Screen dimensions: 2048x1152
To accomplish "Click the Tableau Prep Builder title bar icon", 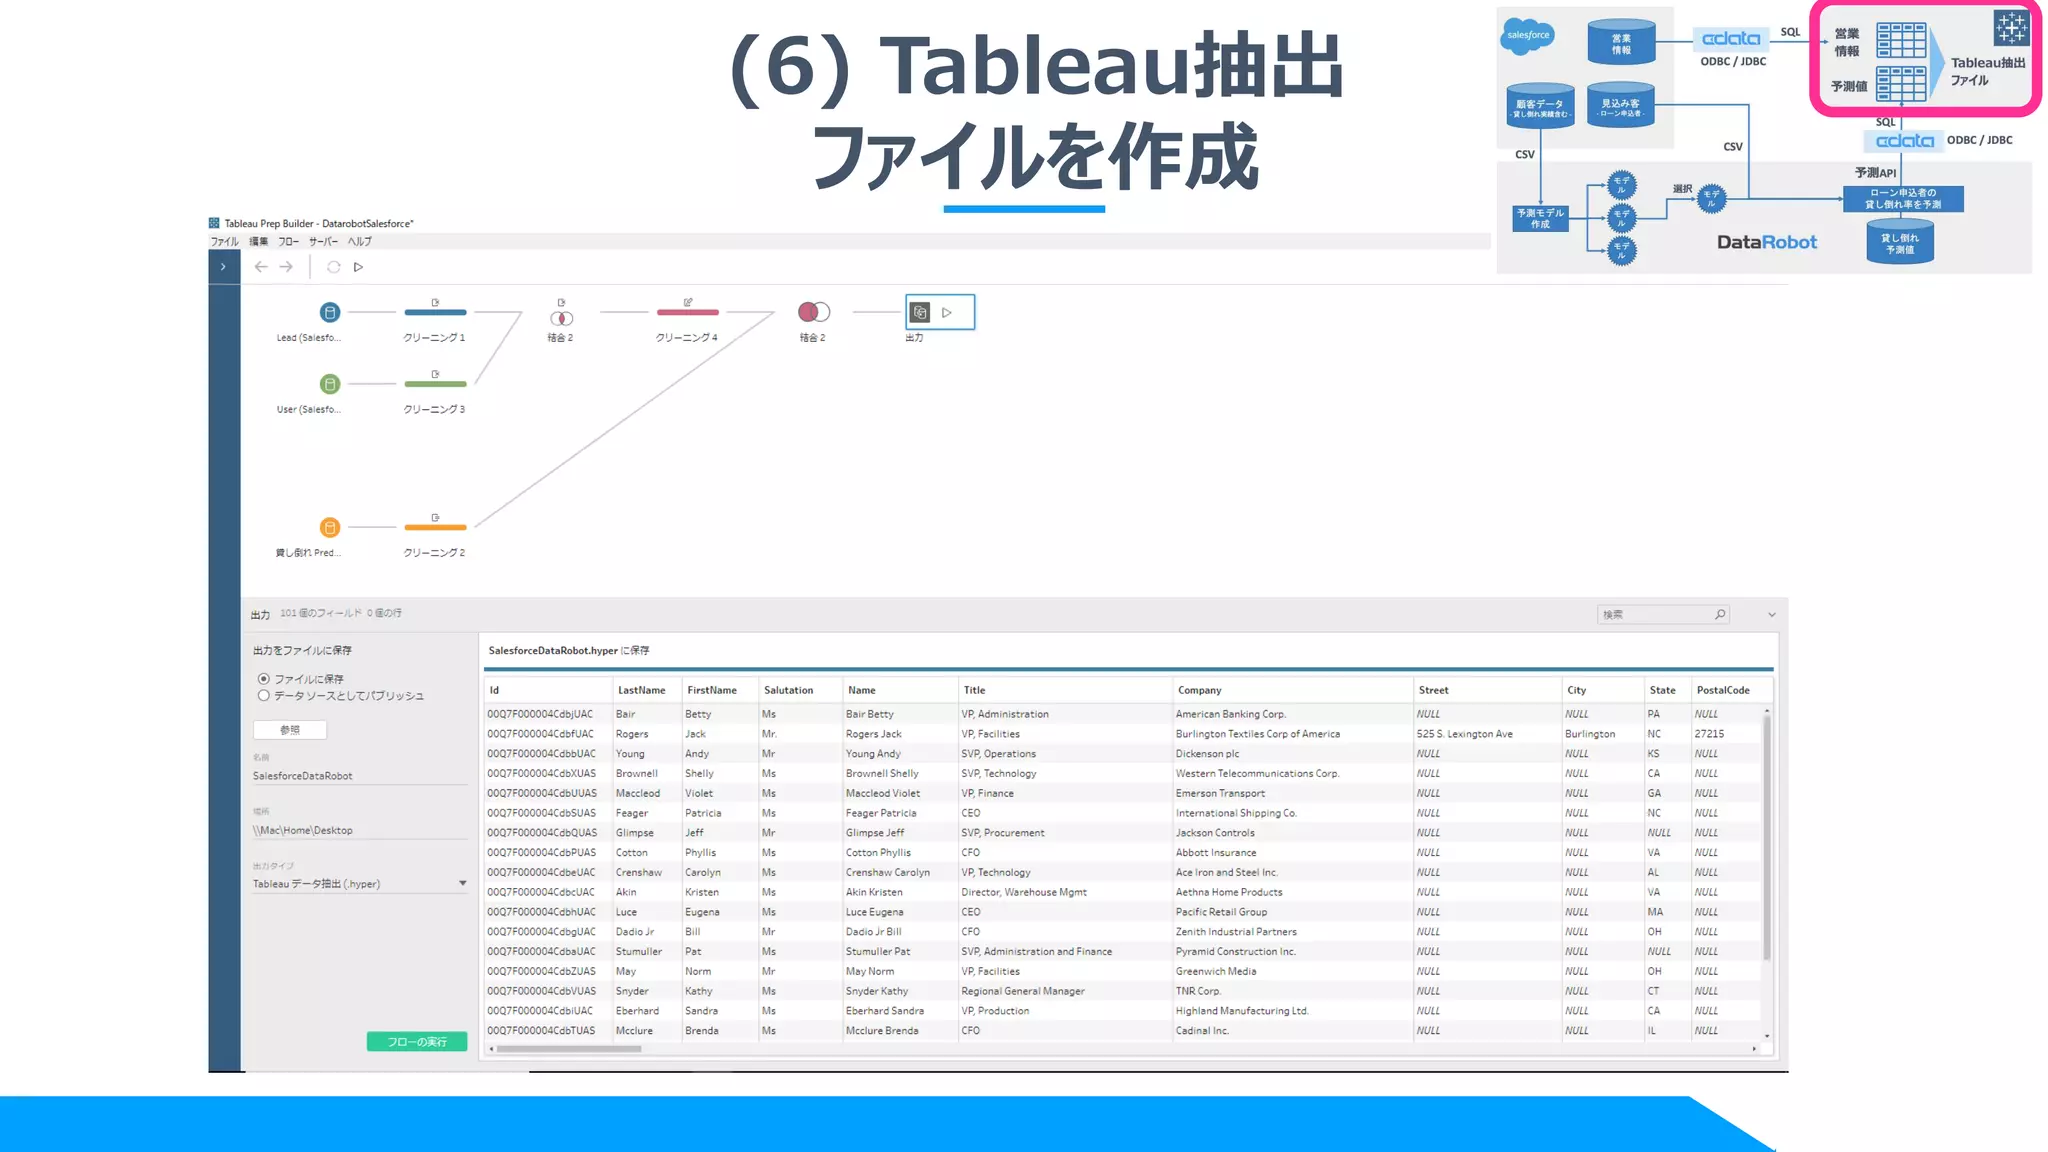I will click(x=214, y=223).
